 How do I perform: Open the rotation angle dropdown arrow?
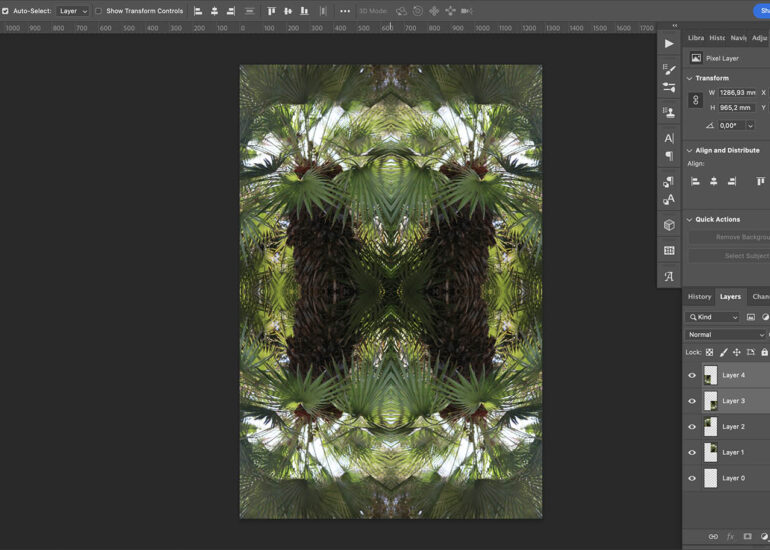coord(750,126)
